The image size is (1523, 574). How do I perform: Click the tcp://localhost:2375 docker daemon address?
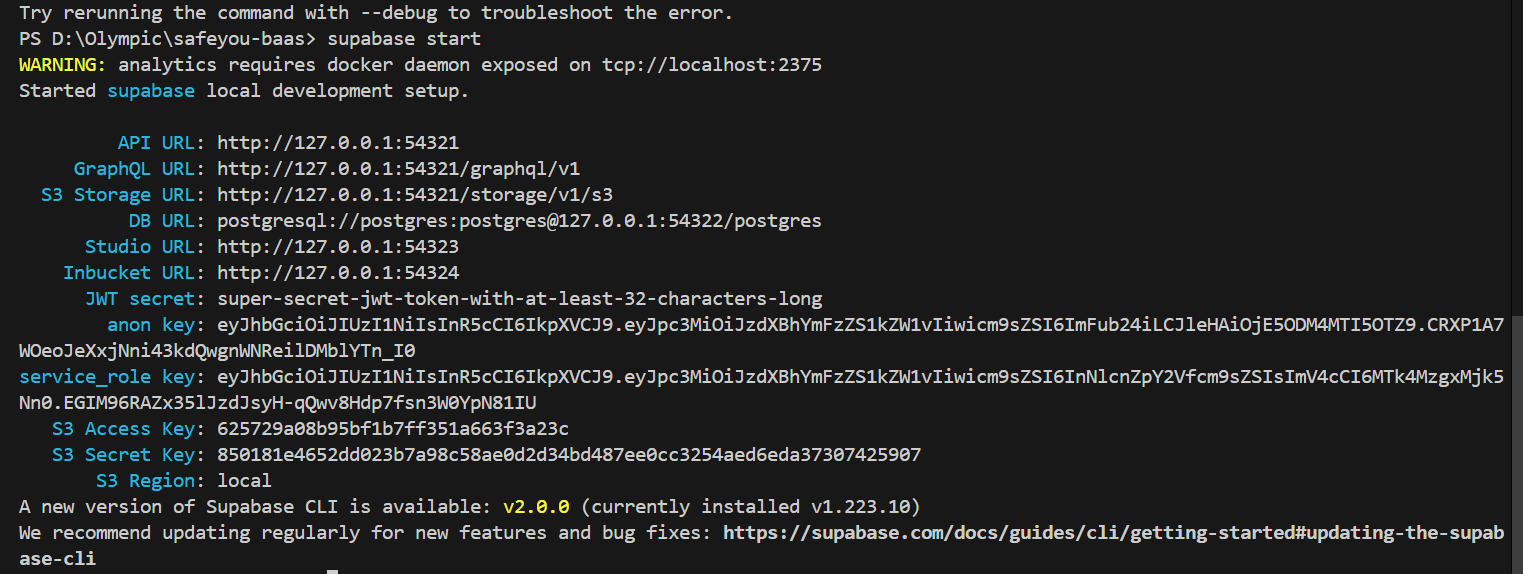711,65
